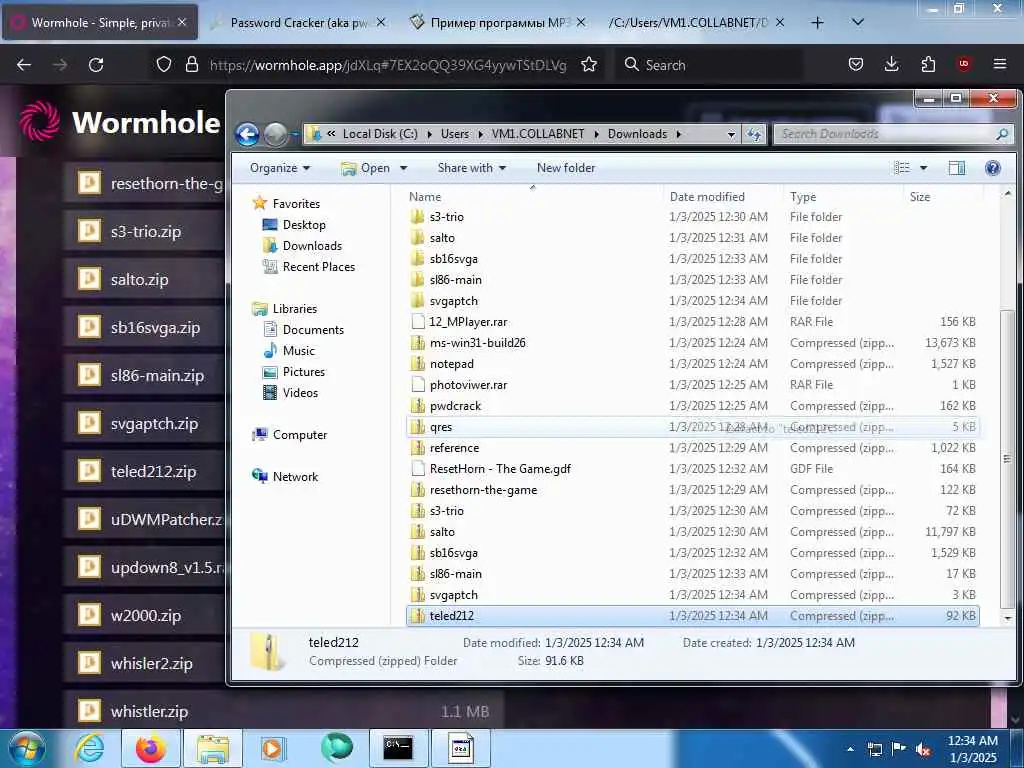Click the New folder button

click(566, 168)
